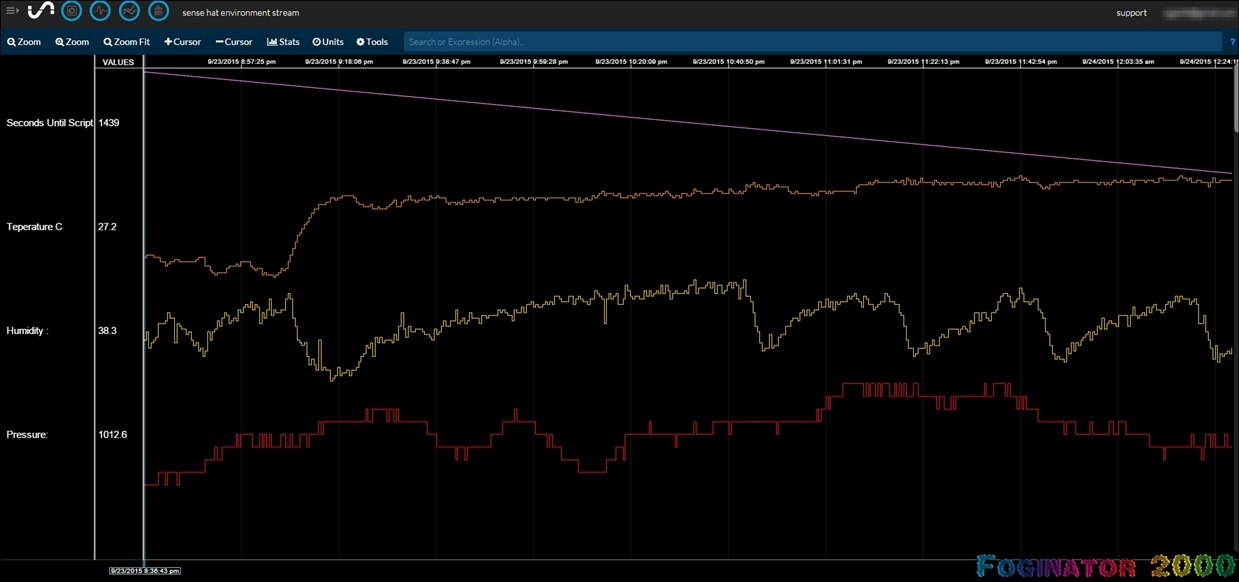Click the stream title 'sense hat environment stream'
The width and height of the screenshot is (1239, 582).
click(241, 13)
